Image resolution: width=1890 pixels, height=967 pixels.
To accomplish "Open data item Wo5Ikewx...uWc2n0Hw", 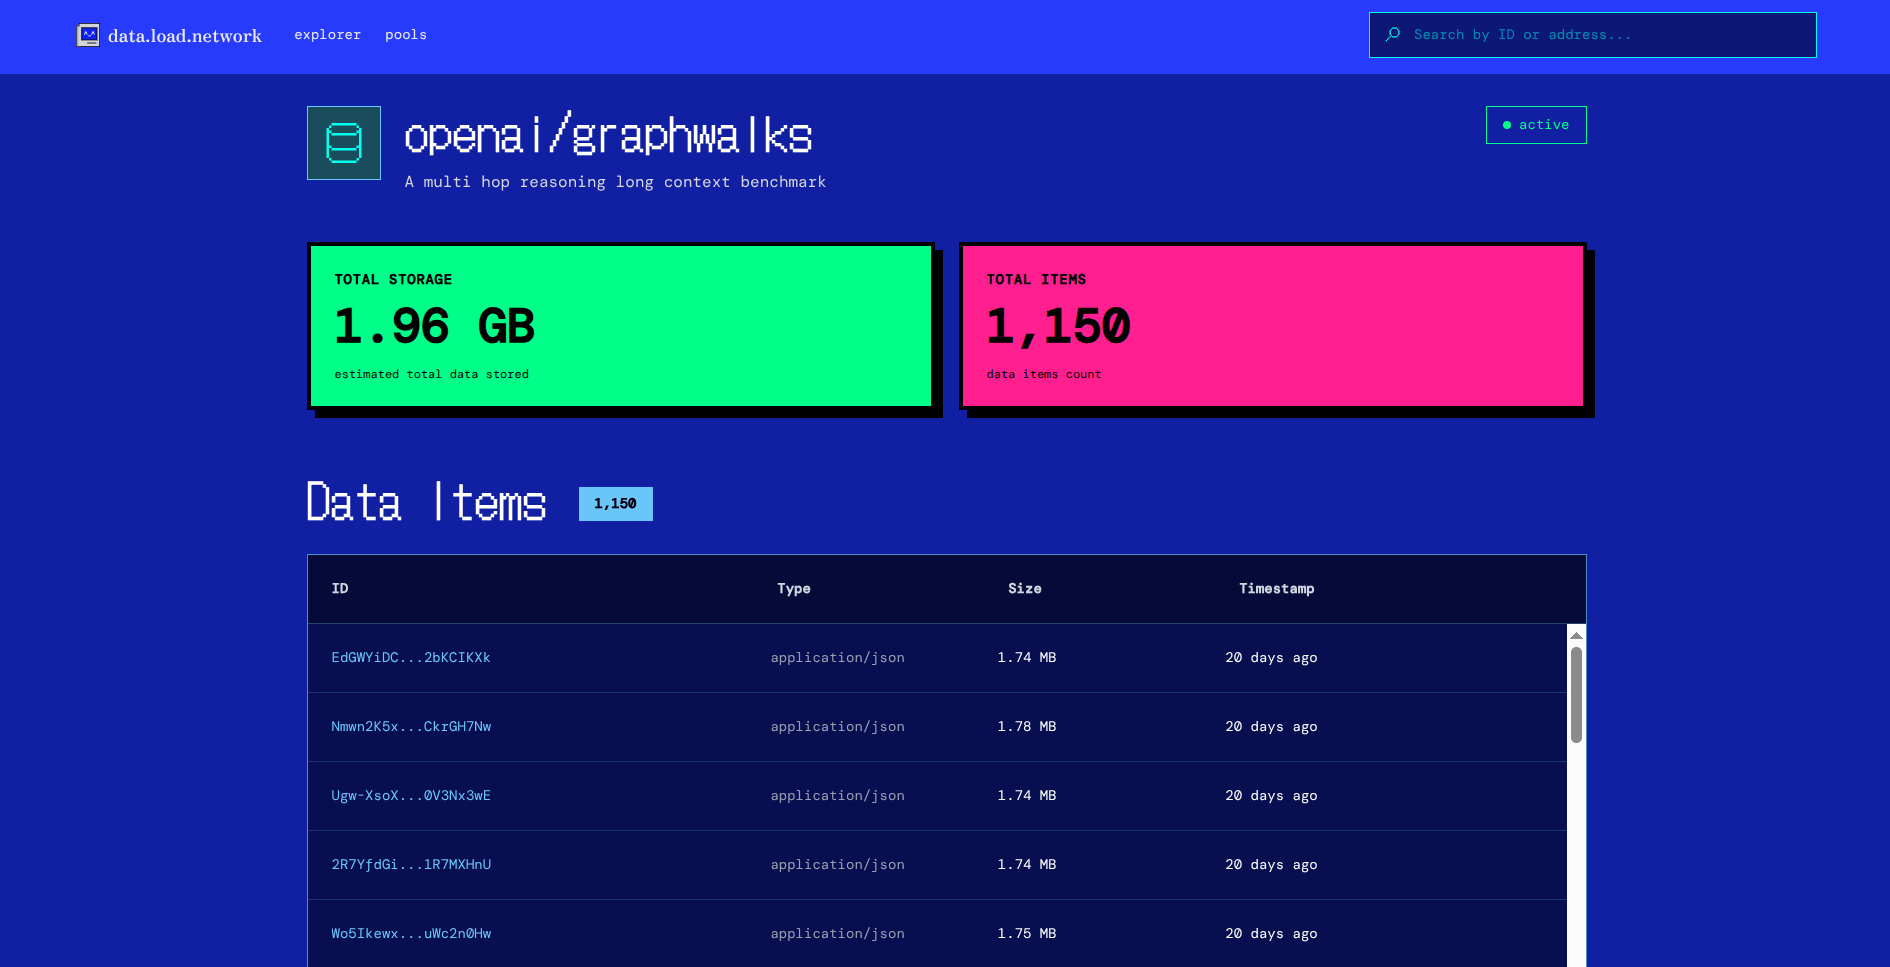I will coord(411,934).
